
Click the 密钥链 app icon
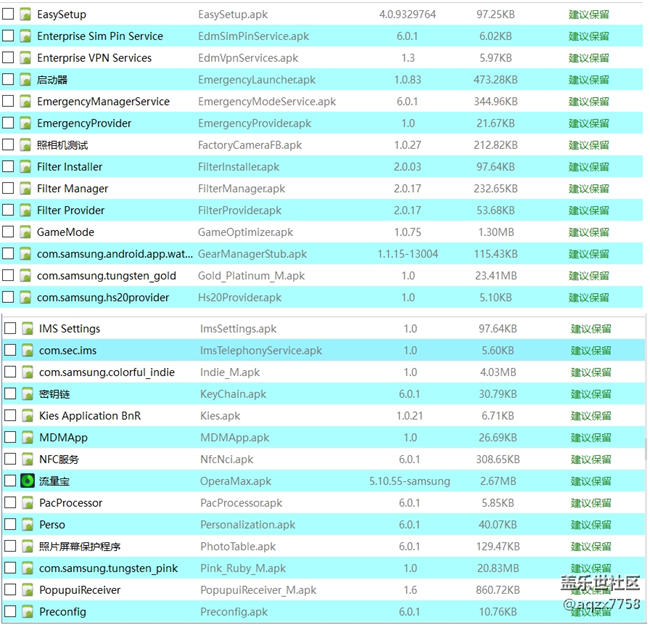pos(28,394)
